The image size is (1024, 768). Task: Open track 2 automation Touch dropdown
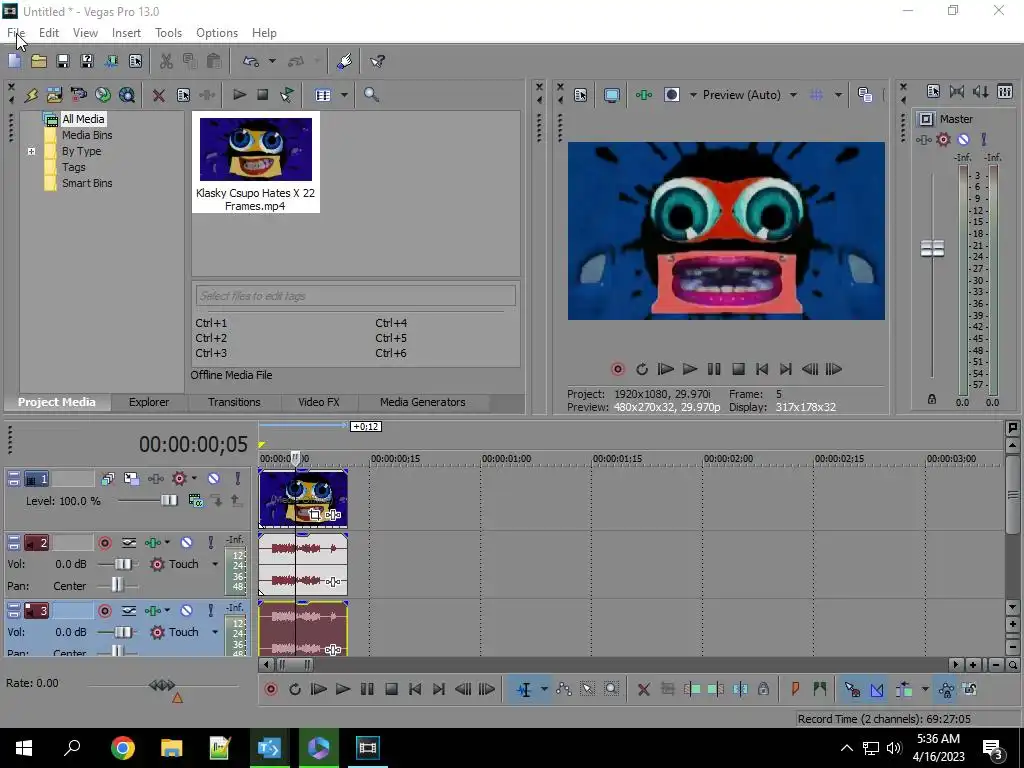point(215,564)
